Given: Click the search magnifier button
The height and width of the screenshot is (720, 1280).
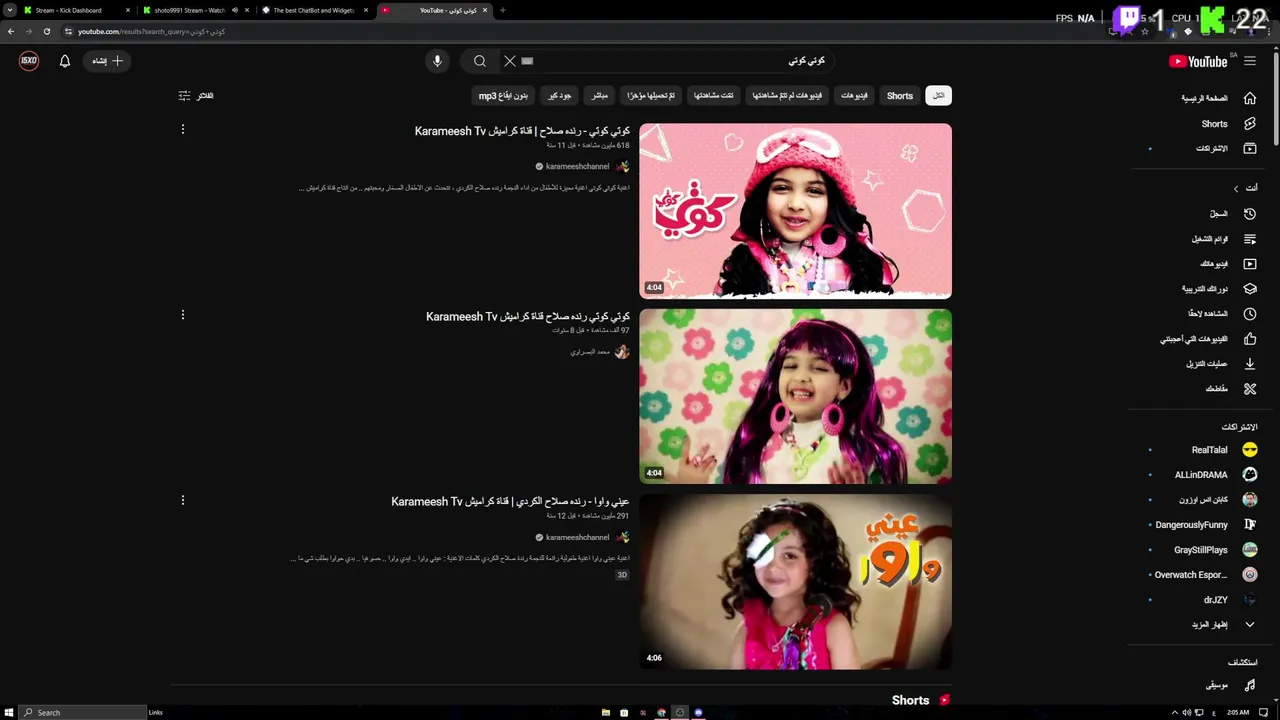Looking at the screenshot, I should [x=480, y=61].
